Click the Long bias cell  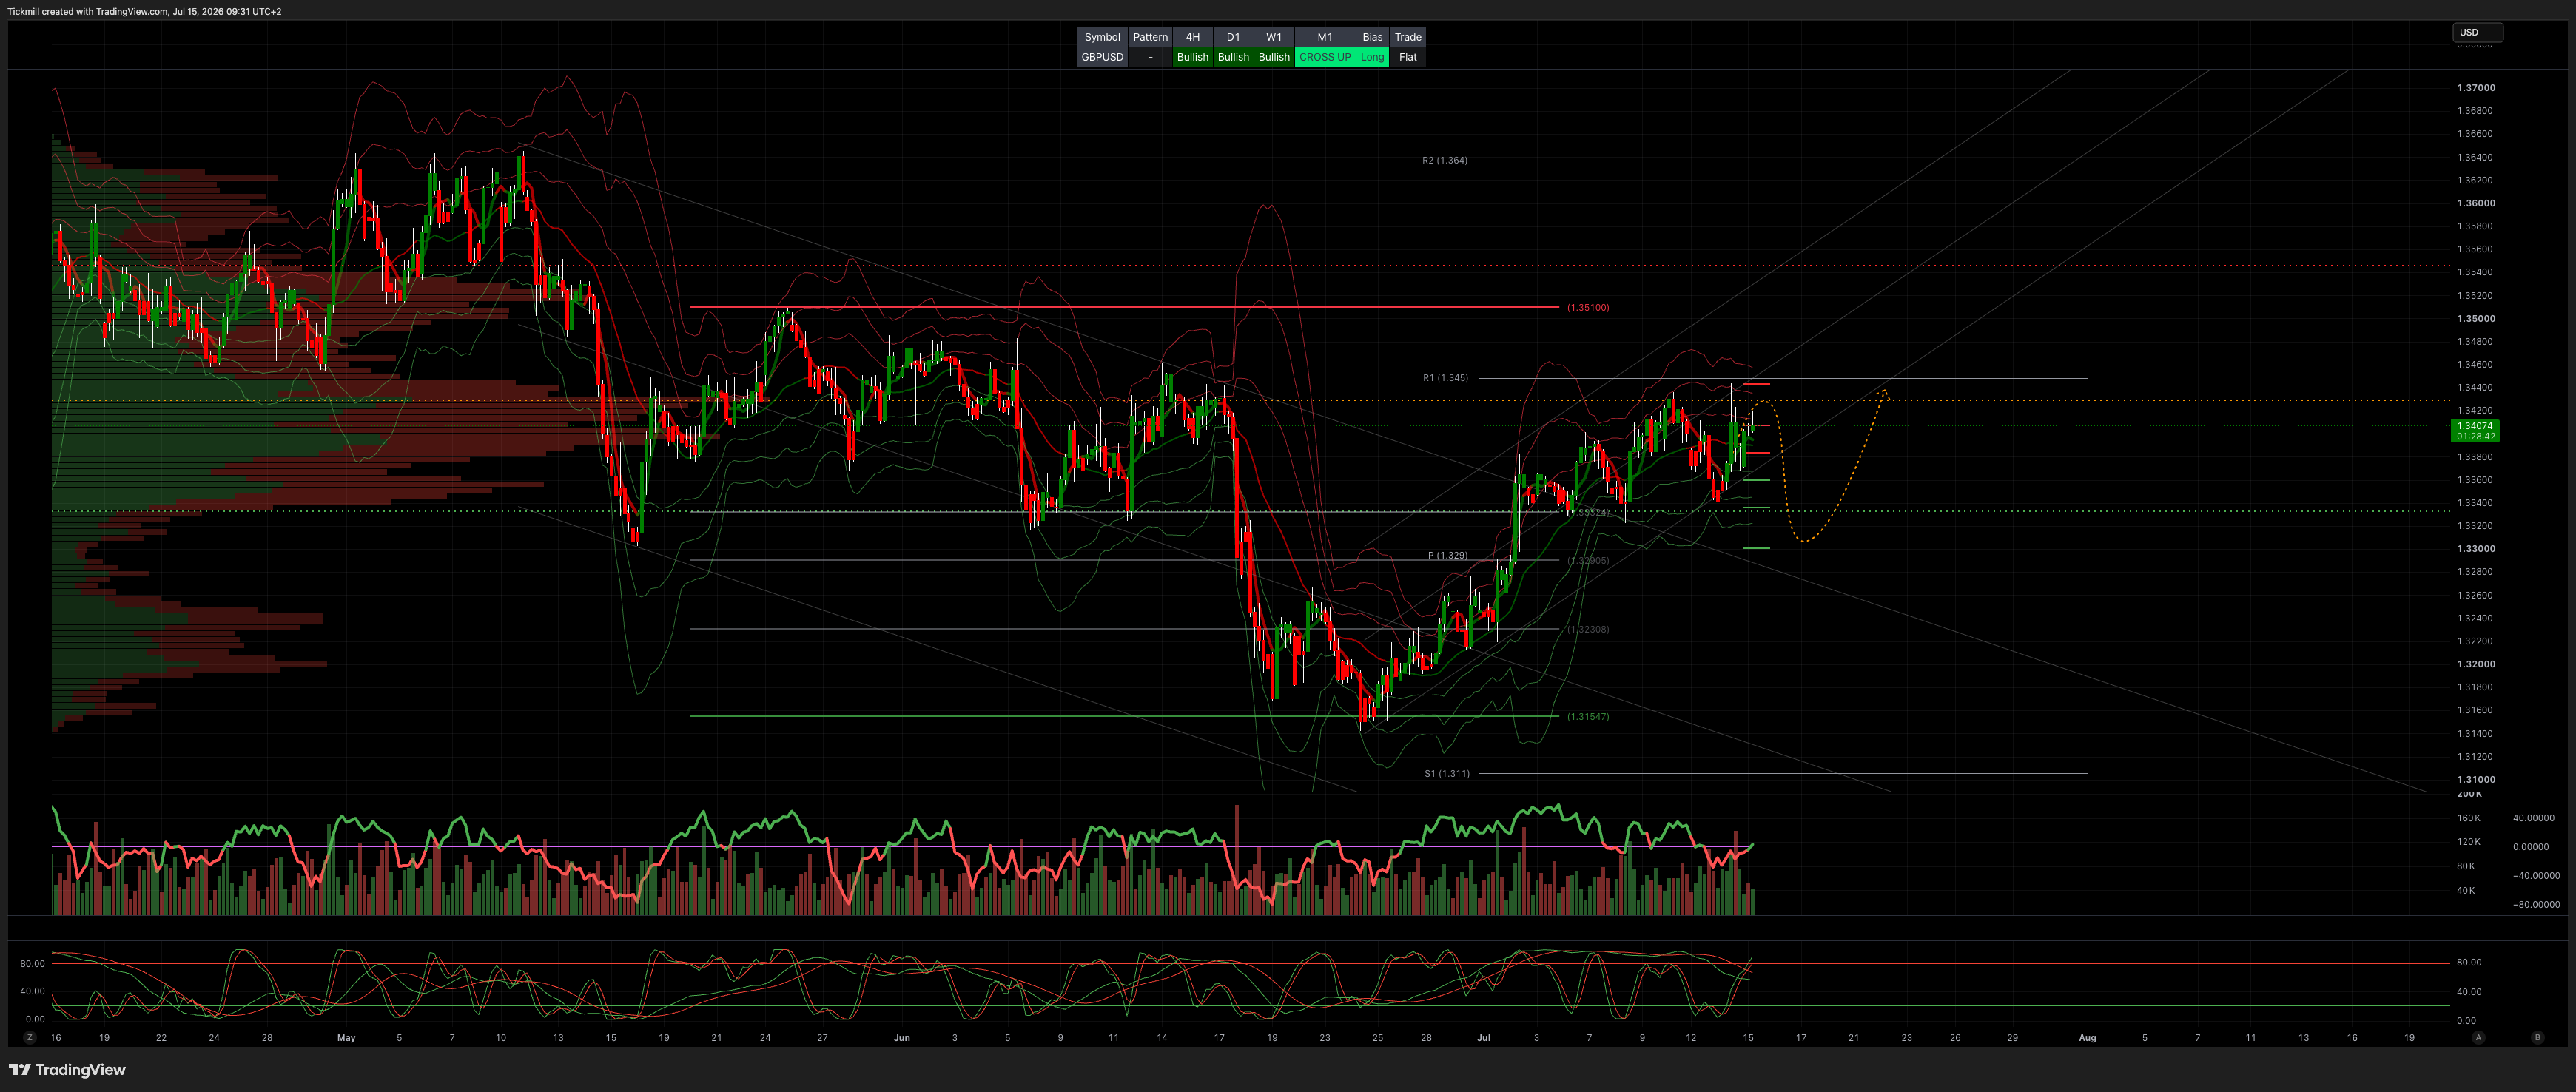(1372, 57)
